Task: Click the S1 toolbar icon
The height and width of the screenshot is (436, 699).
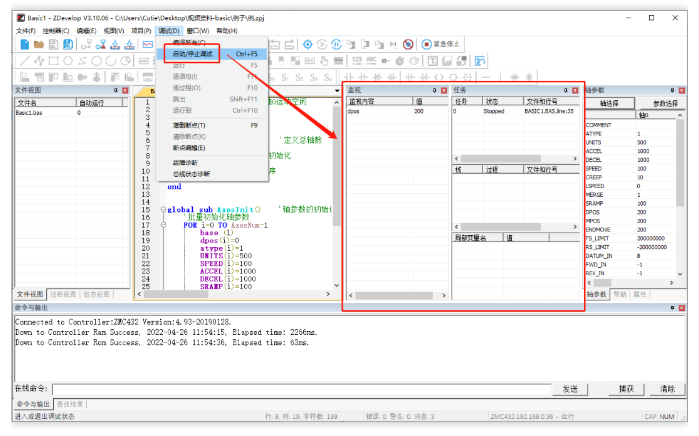Action: click(285, 78)
